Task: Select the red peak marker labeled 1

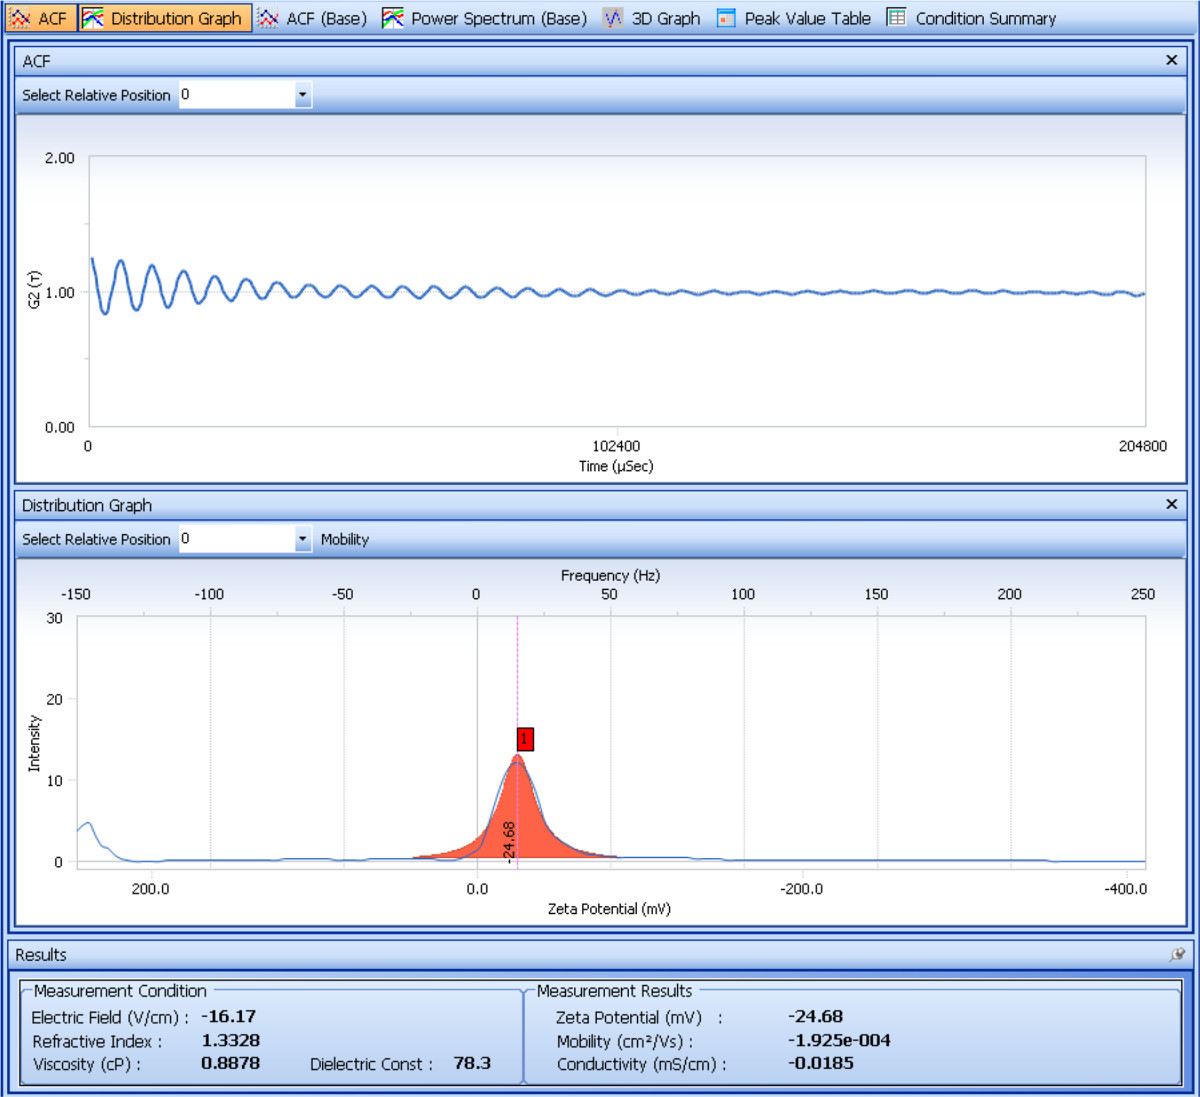Action: [x=525, y=739]
